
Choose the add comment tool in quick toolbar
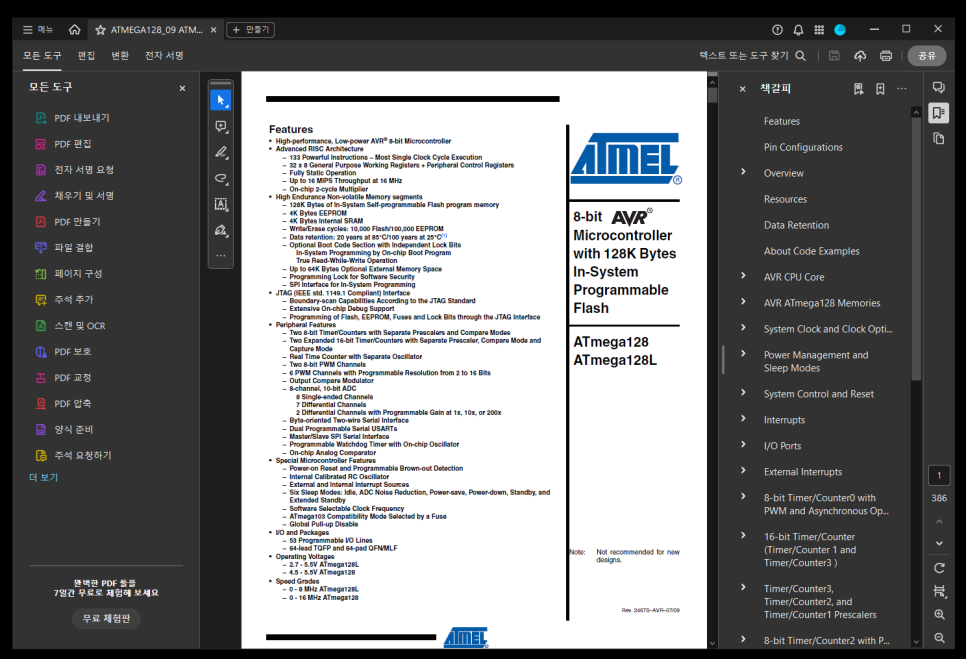coord(221,126)
